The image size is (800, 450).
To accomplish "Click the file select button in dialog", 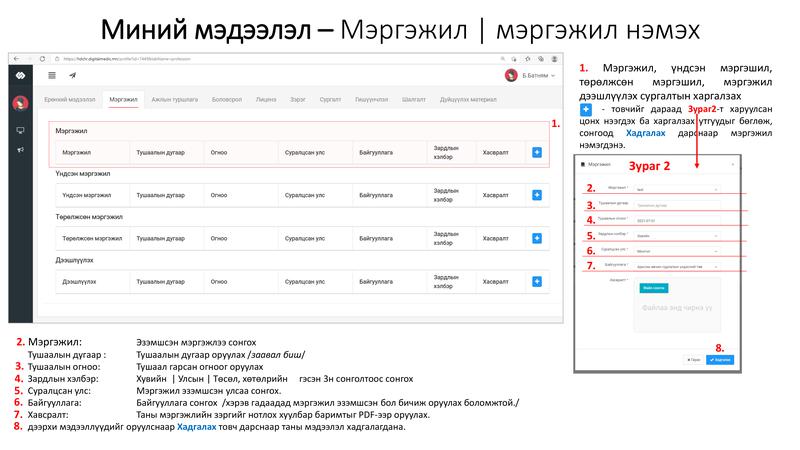I will pos(656,287).
